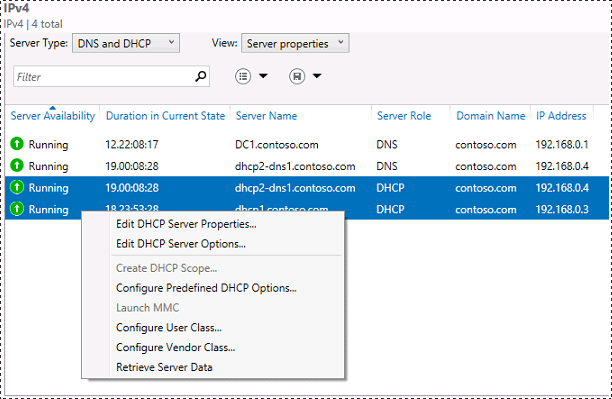612x399 pixels.
Task: Click green running status icon for DC1.contoso.com
Action: (x=17, y=144)
